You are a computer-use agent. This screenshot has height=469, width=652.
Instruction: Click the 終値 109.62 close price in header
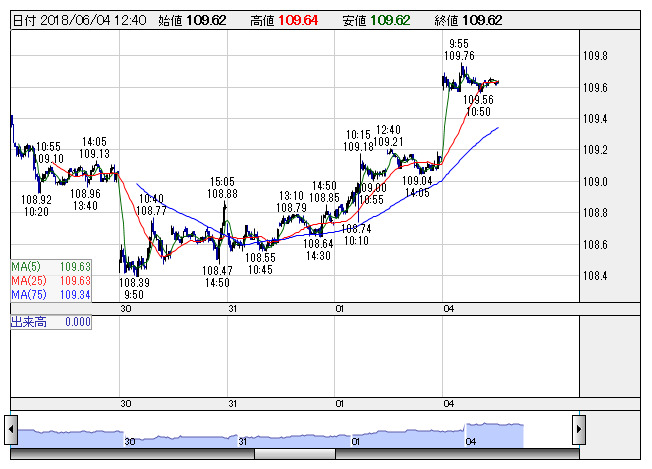468,20
